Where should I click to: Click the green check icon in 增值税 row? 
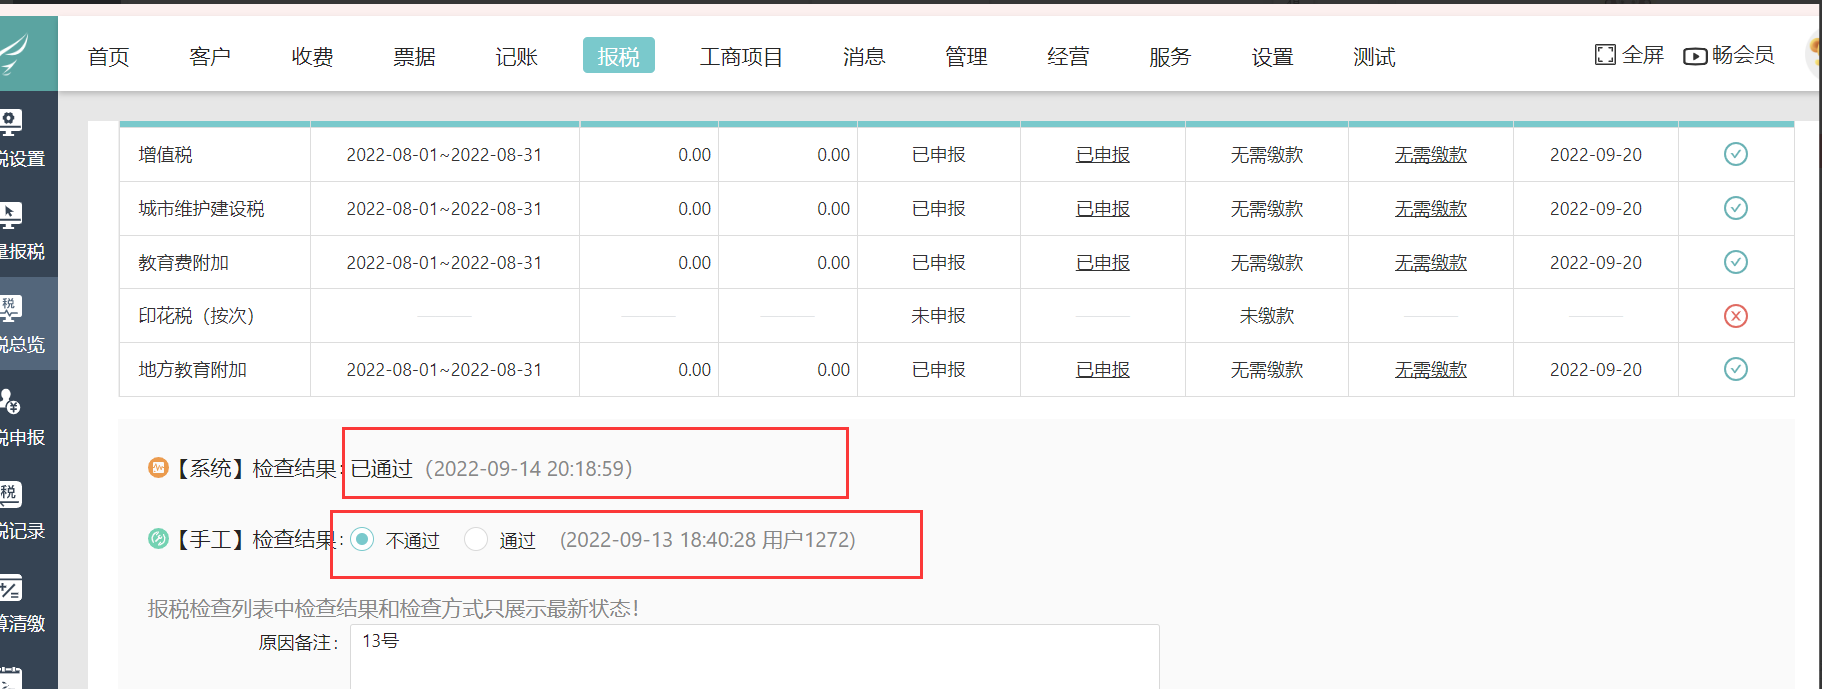1735,154
